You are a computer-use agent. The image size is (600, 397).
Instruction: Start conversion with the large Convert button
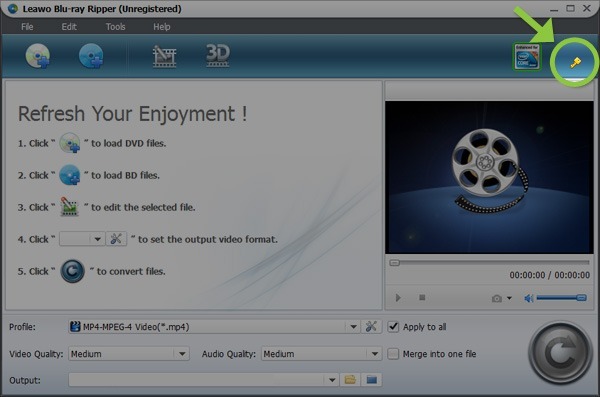(561, 353)
